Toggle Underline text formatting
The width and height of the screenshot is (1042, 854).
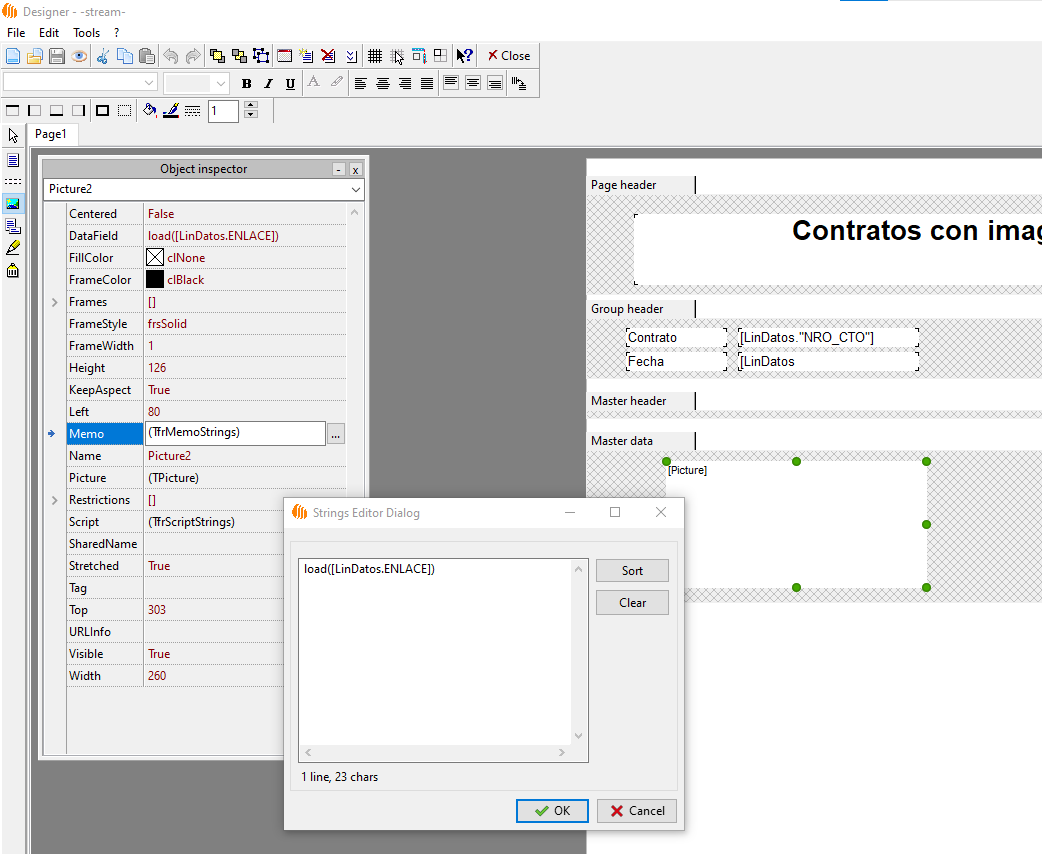(x=290, y=83)
